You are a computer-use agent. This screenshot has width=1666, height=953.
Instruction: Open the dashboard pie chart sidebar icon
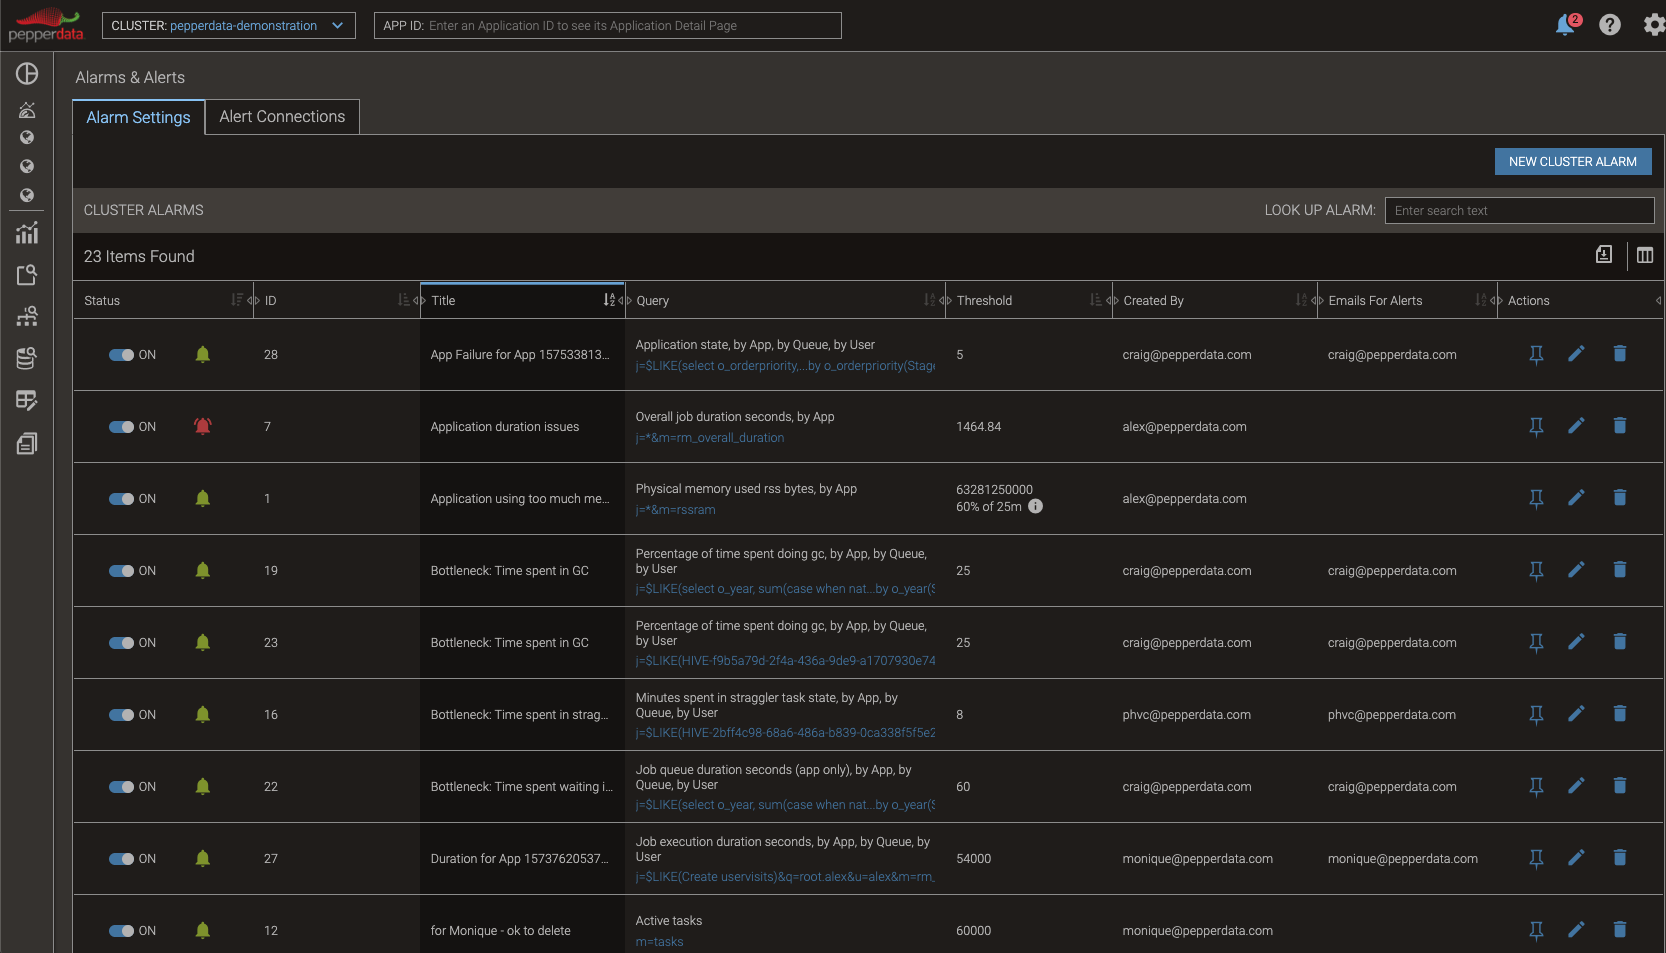[x=27, y=74]
